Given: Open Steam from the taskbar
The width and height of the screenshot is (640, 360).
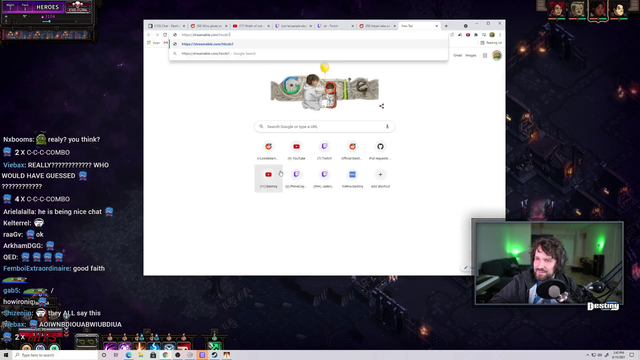Looking at the screenshot, I should coord(214,355).
